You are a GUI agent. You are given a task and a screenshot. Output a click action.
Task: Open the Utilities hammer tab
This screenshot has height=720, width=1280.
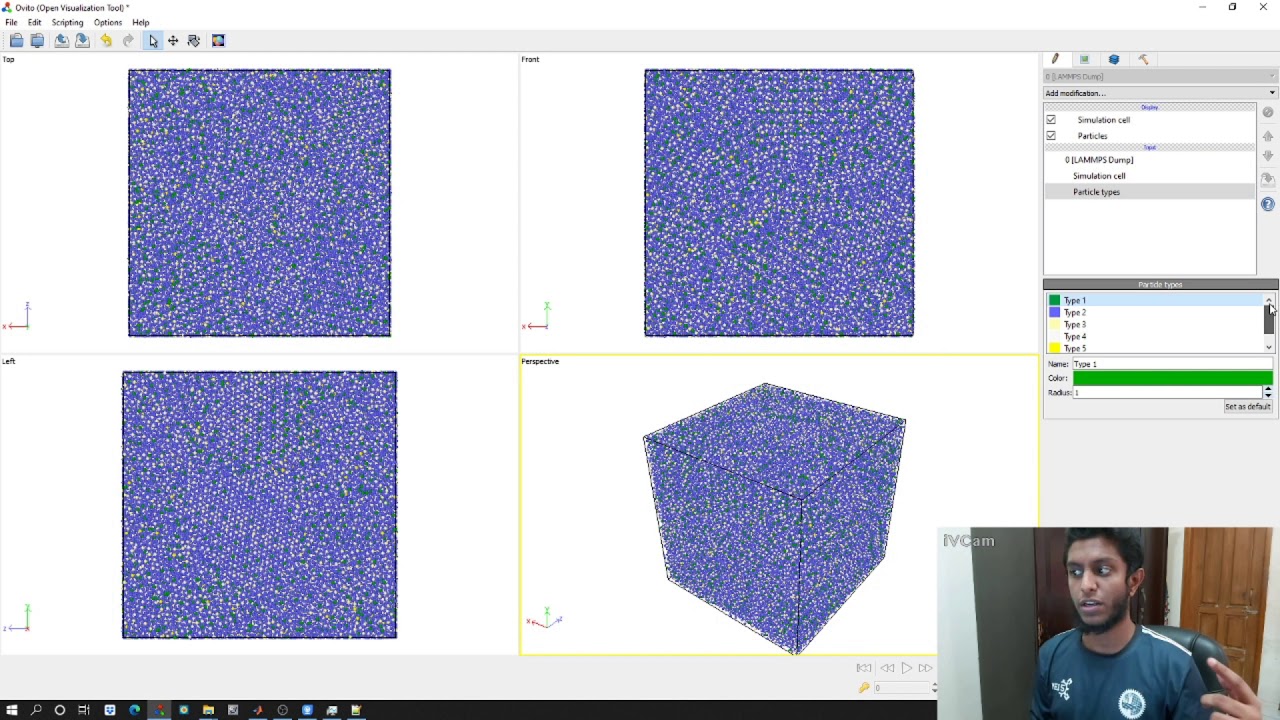[1144, 59]
